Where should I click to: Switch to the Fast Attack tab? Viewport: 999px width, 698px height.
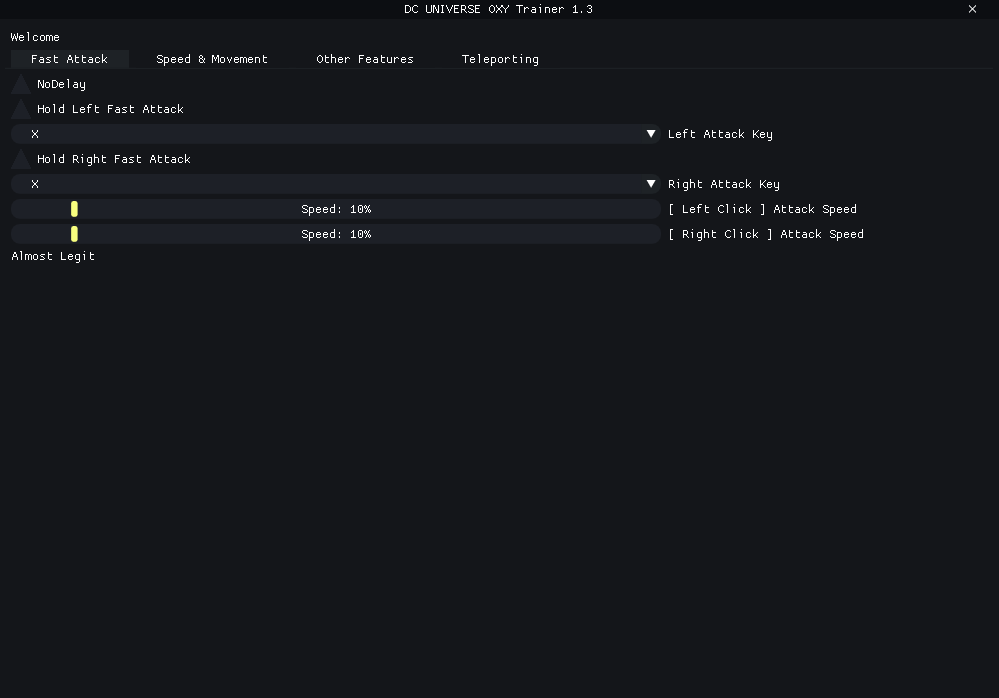pos(69,59)
